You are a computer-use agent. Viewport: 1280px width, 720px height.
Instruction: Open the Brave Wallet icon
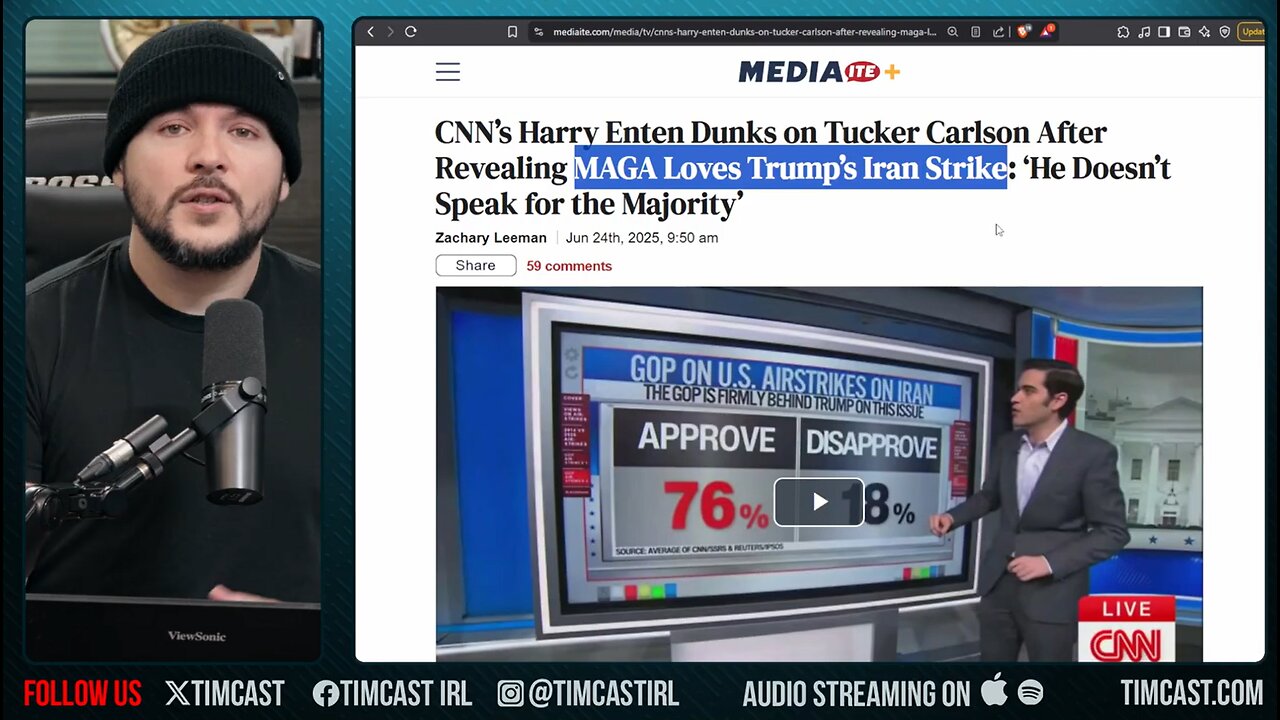coord(1184,32)
